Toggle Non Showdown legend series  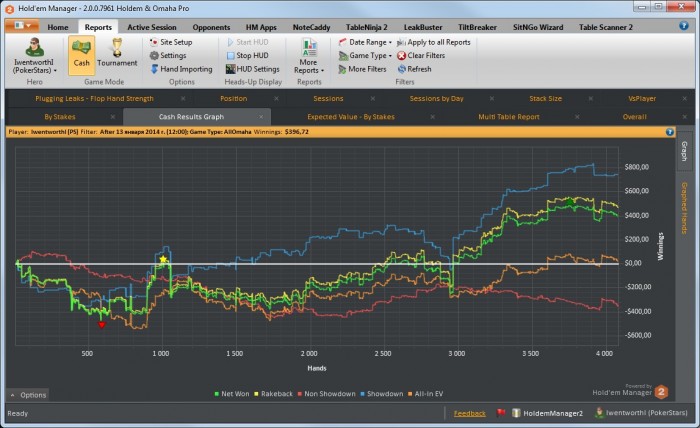point(326,394)
